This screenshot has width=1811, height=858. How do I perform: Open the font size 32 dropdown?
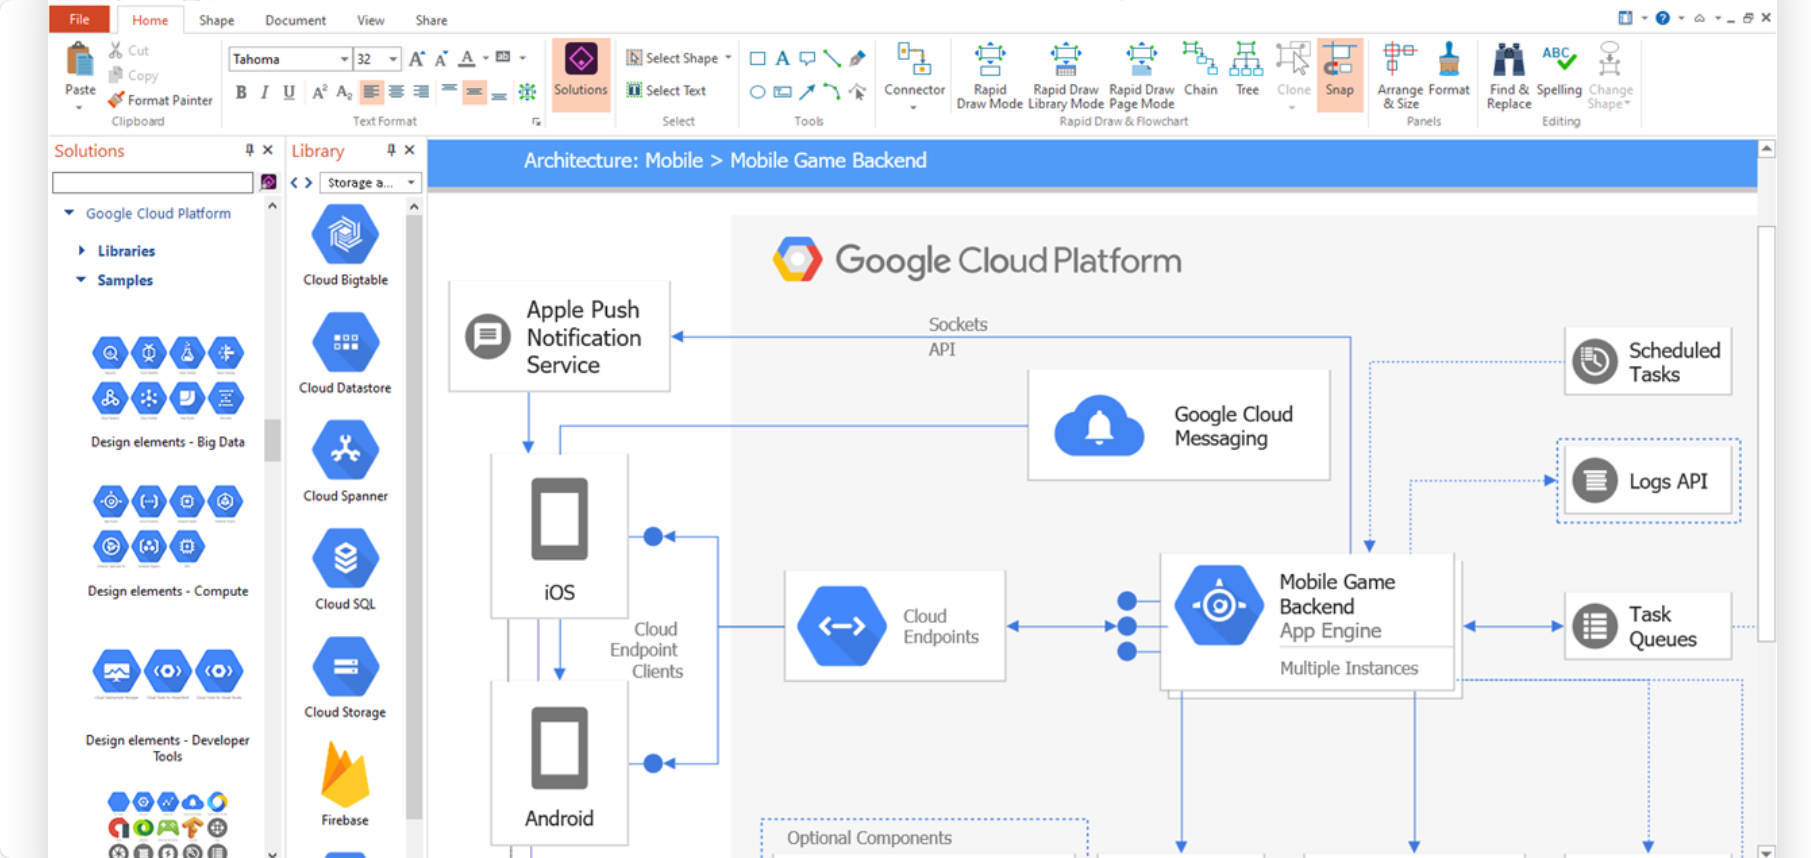tap(393, 59)
